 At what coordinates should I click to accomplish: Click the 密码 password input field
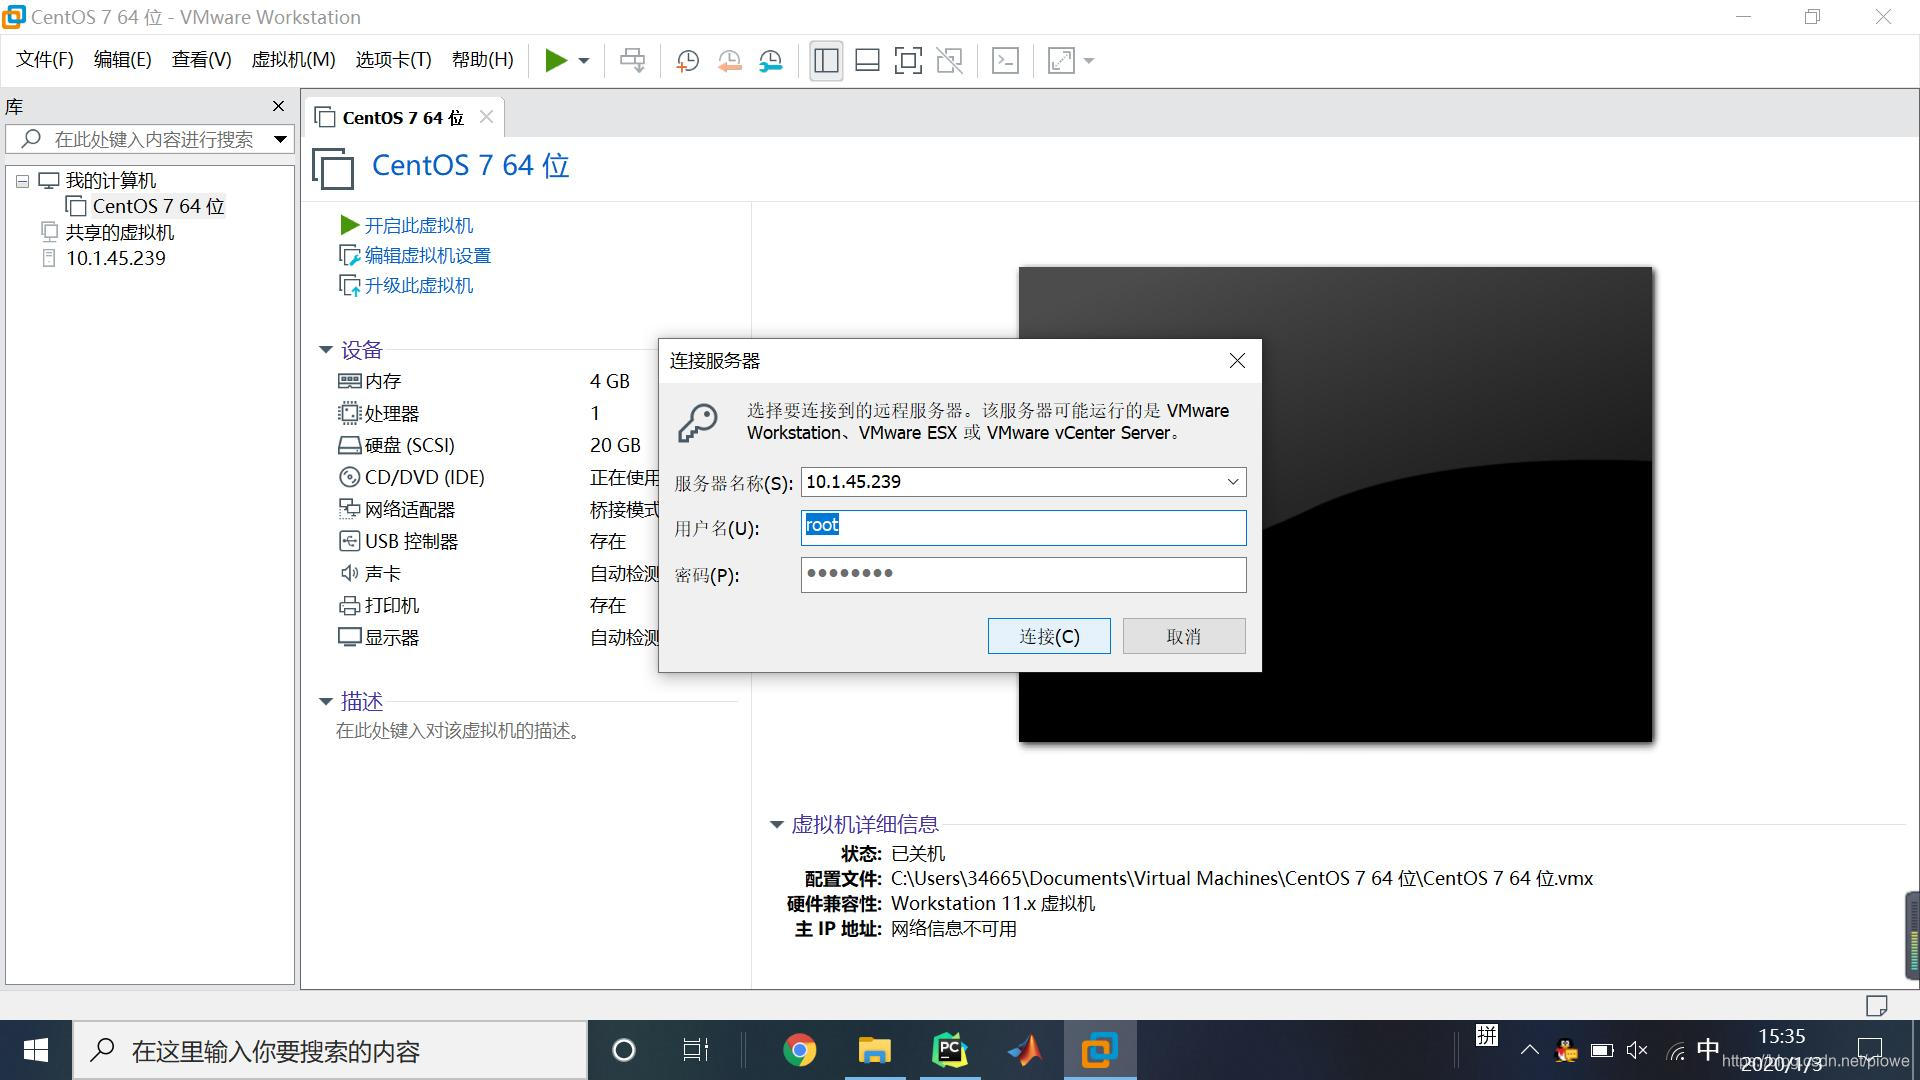1022,574
